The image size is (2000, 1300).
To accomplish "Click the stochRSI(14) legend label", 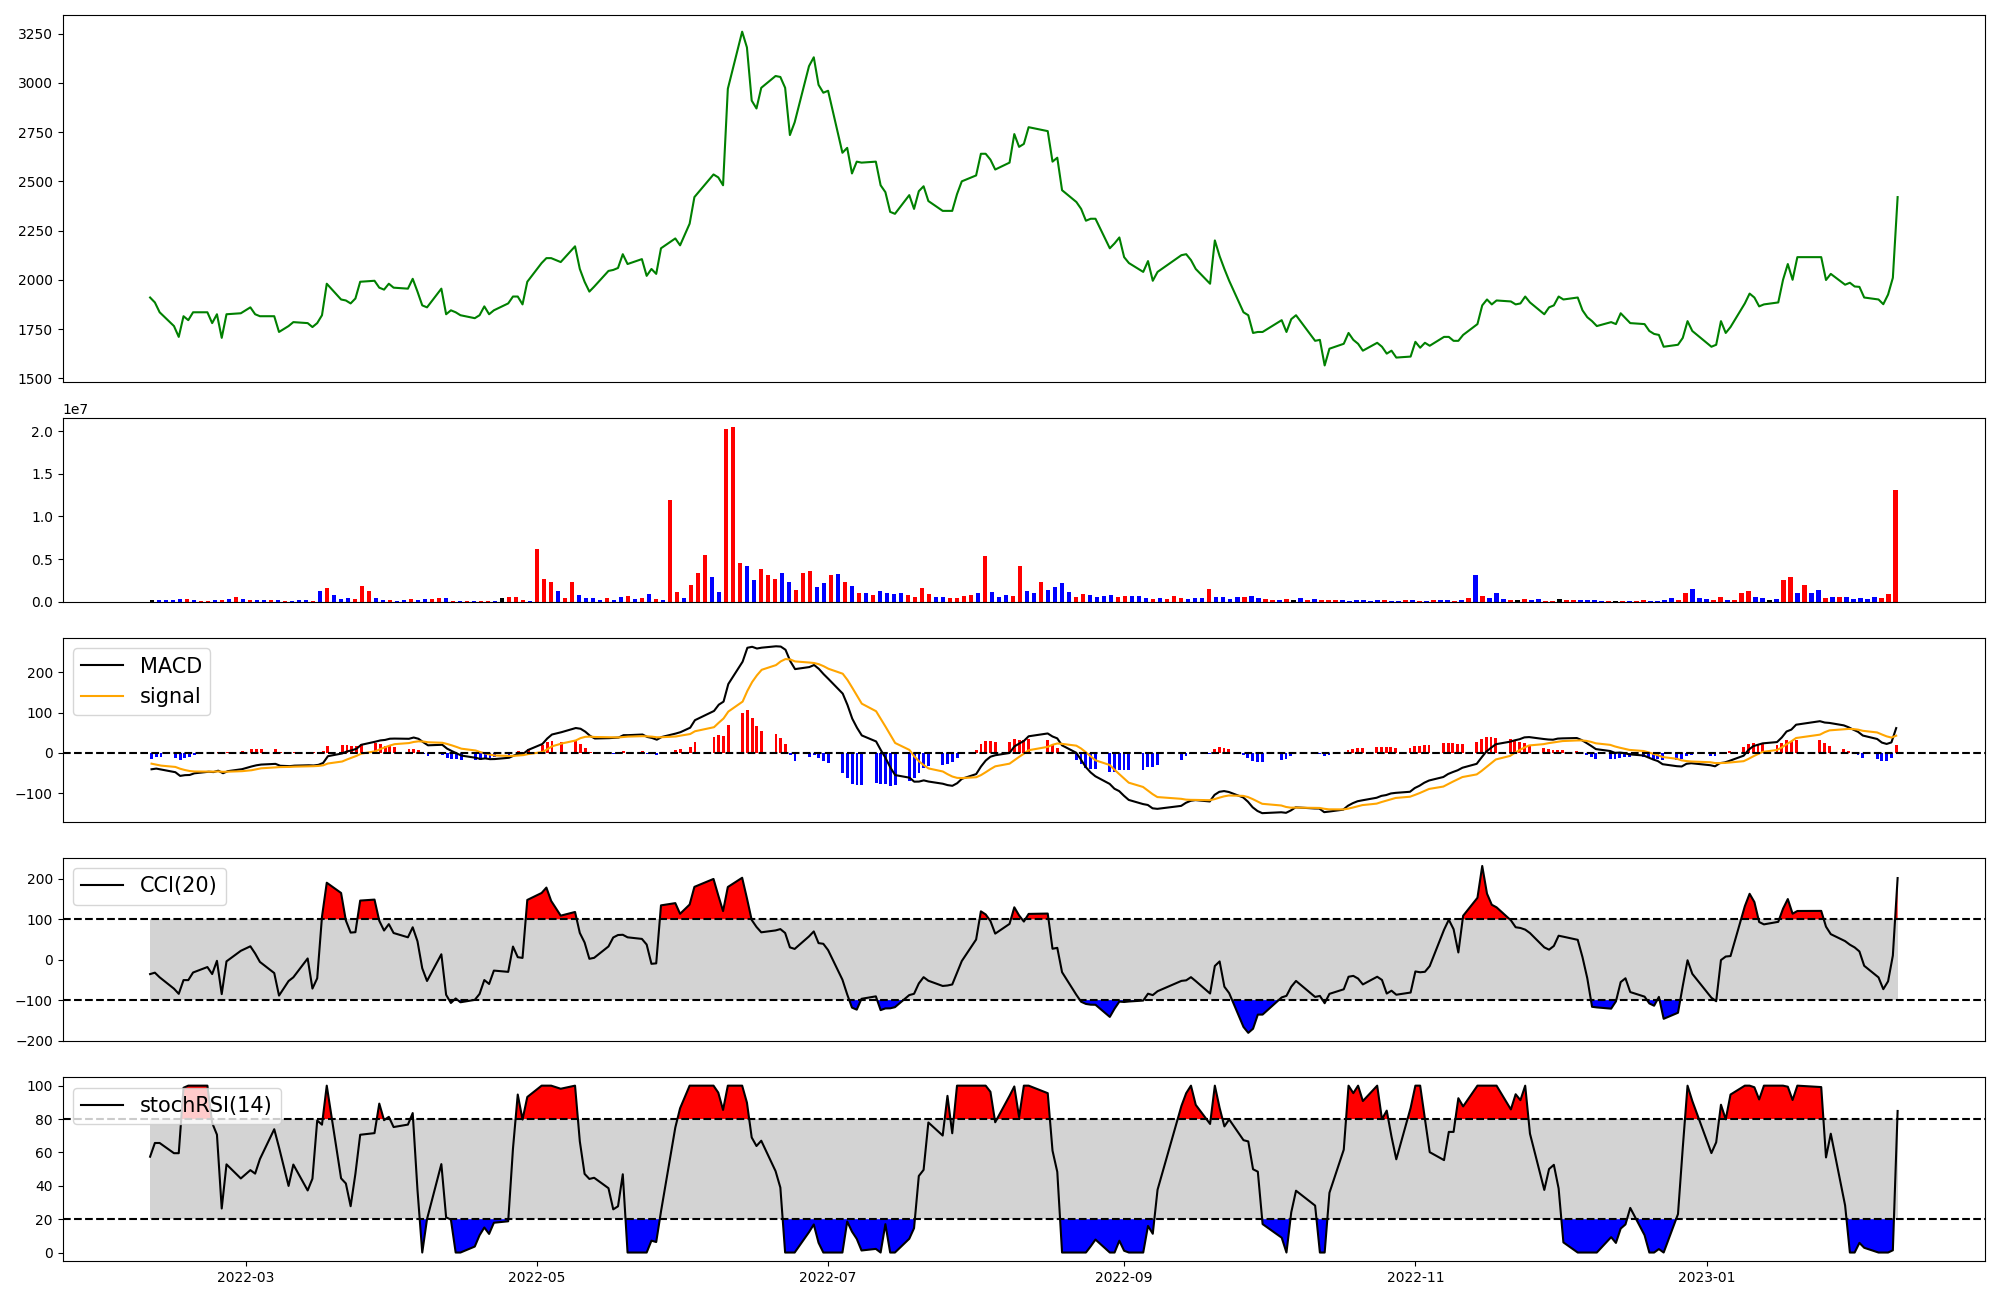I will pos(205,1105).
